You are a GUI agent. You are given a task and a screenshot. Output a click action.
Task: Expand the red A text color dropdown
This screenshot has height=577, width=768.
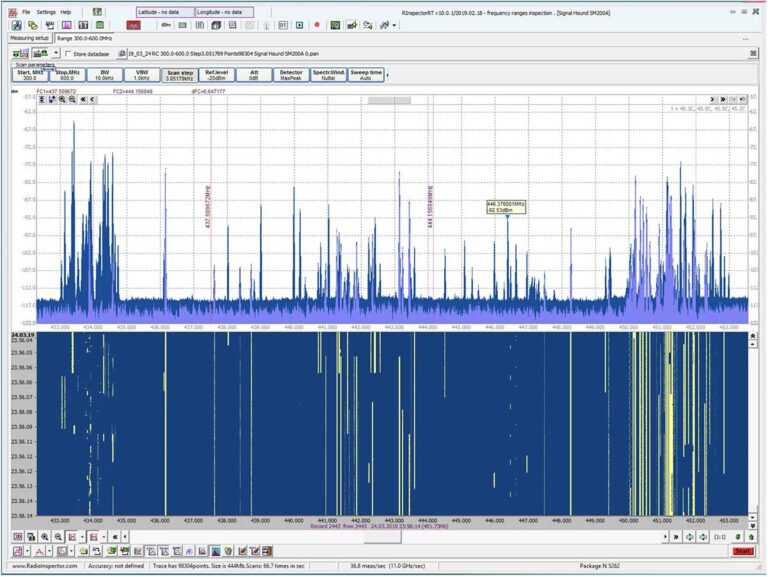pos(47,551)
